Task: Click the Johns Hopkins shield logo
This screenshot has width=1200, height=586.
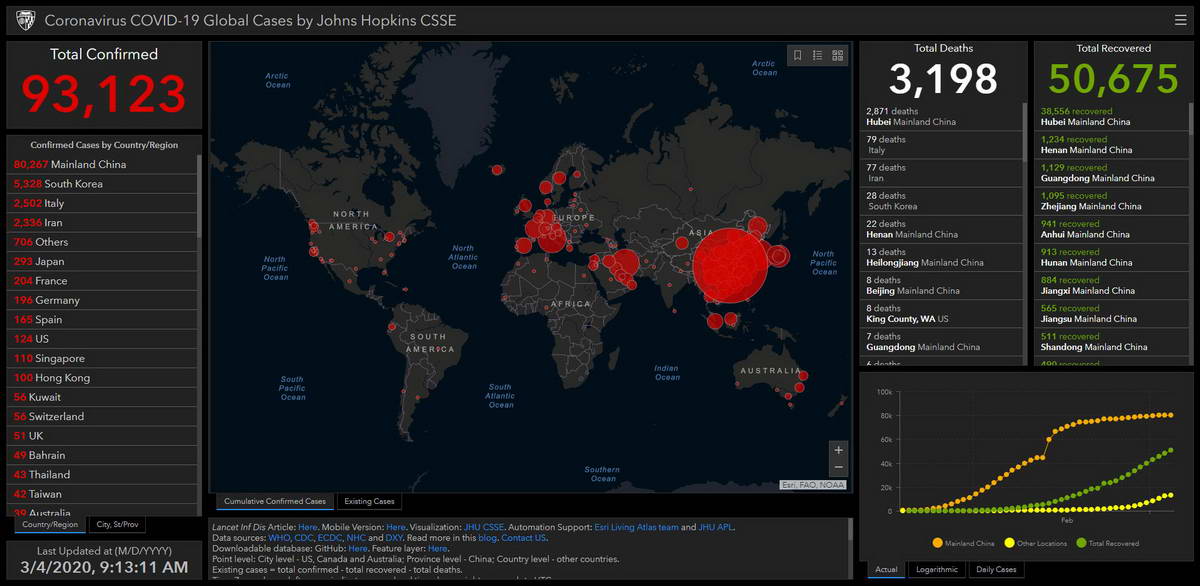Action: 26,20
